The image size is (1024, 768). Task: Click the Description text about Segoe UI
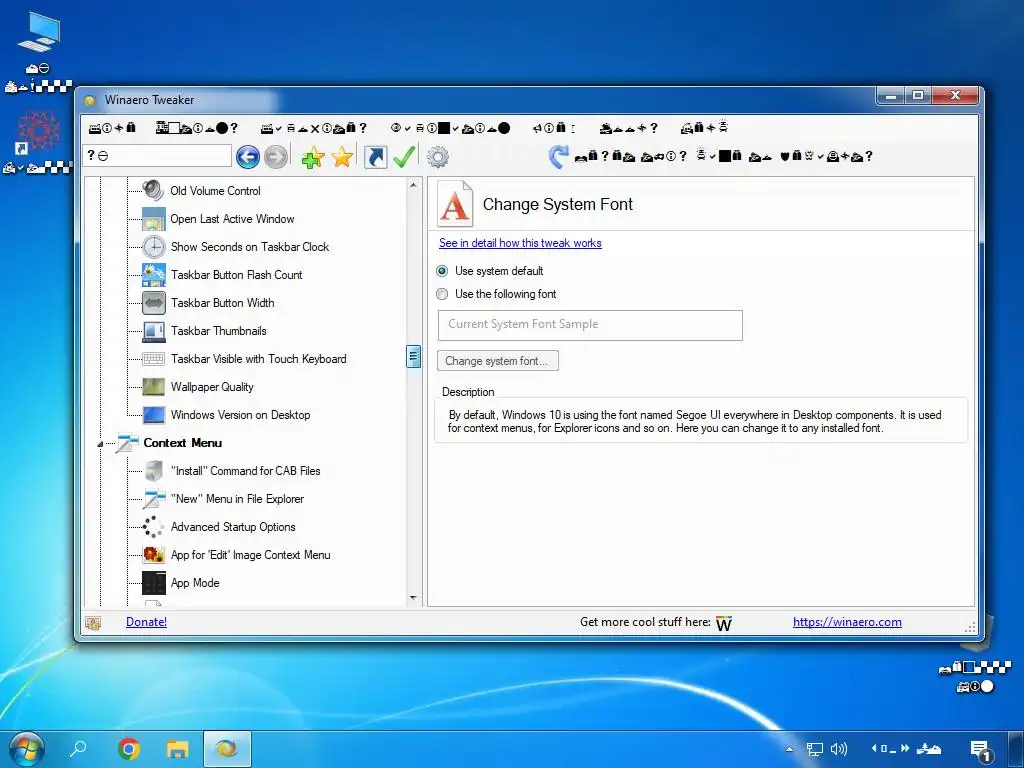click(x=695, y=421)
